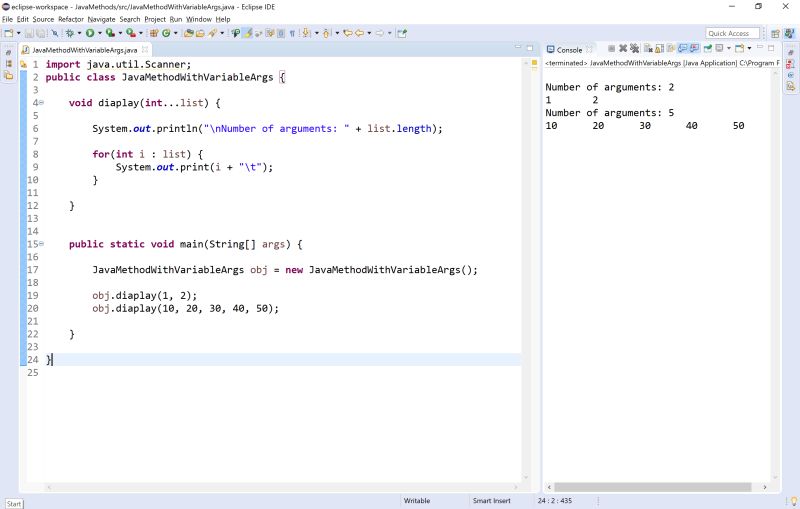Toggle show console on standard output
The height and width of the screenshot is (509, 800).
[683, 48]
